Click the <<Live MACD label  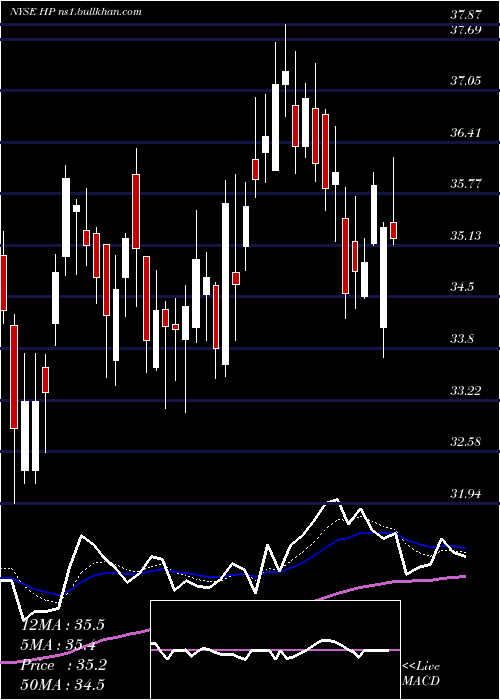click(x=421, y=674)
